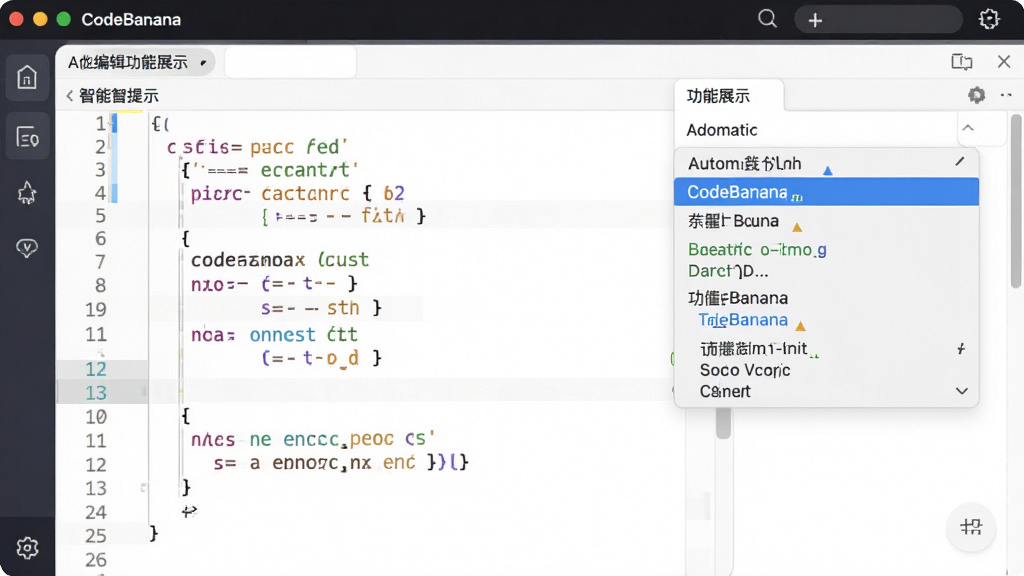Open the Home icon in the sidebar
Image resolution: width=1024 pixels, height=576 pixels.
(27, 77)
